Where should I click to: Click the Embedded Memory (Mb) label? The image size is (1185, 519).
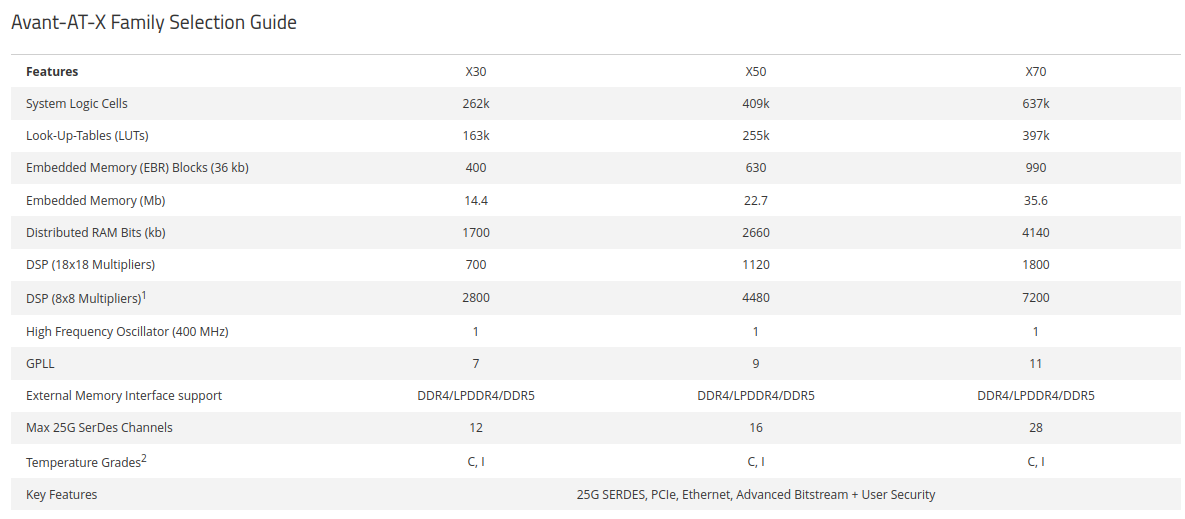(x=95, y=201)
